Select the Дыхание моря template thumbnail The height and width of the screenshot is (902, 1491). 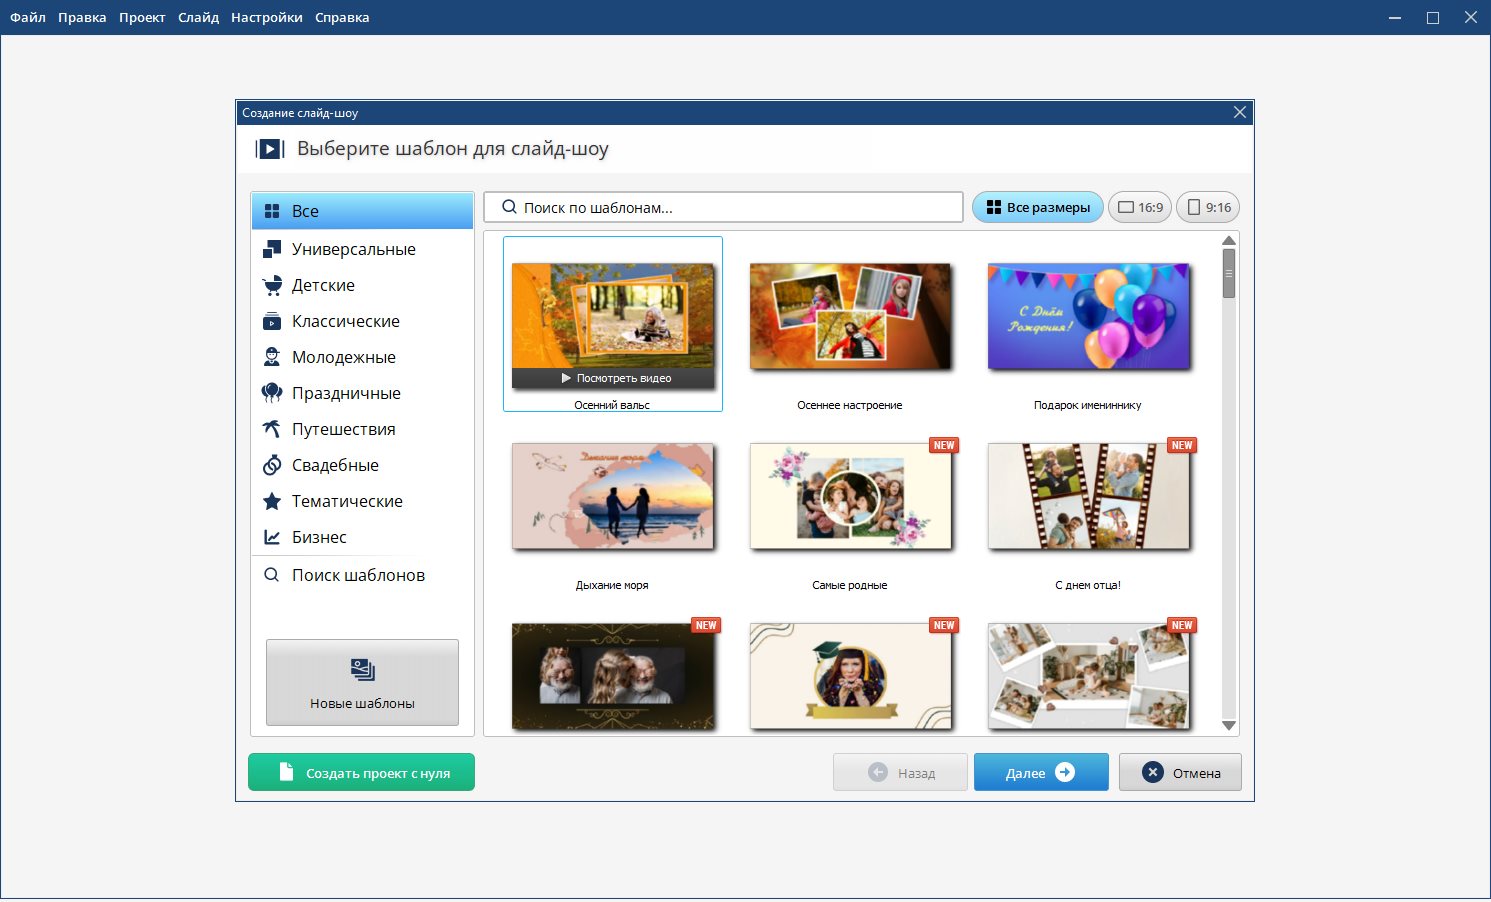(x=613, y=497)
